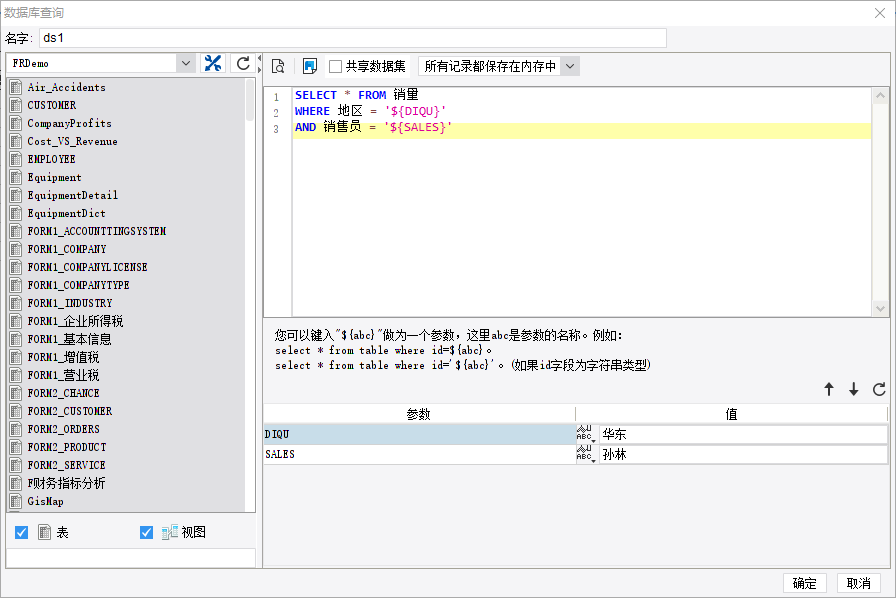The image size is (896, 598).
Task: Click SQL line 1 SELECT * FROM 销量
Action: pyautogui.click(x=357, y=95)
